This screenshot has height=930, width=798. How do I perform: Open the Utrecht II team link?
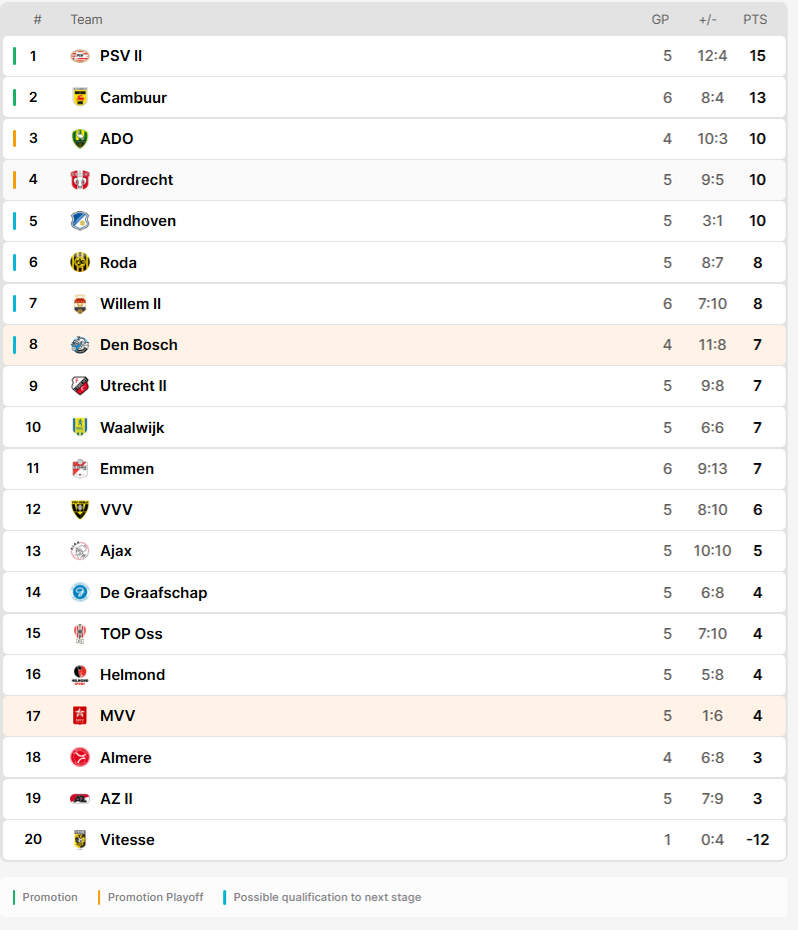(x=133, y=386)
